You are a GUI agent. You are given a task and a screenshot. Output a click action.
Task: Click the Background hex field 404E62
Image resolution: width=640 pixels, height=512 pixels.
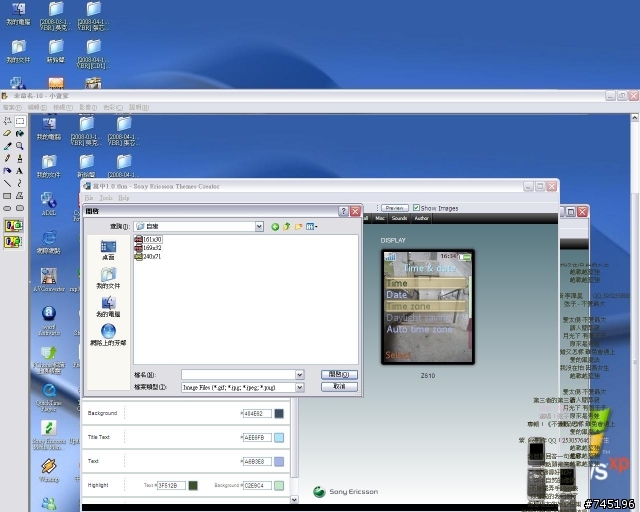[x=257, y=414]
